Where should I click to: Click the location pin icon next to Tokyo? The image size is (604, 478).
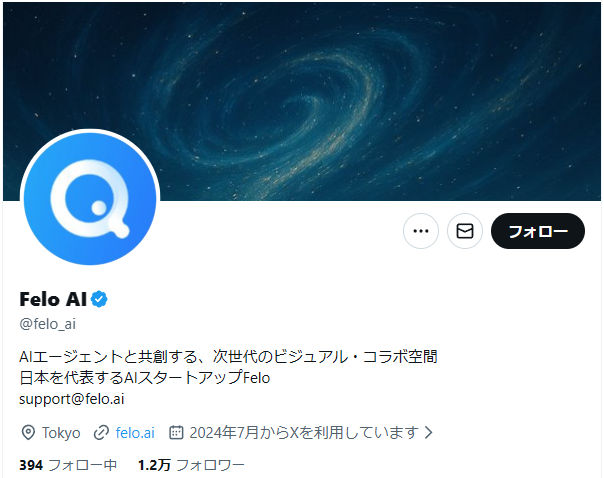click(28, 433)
